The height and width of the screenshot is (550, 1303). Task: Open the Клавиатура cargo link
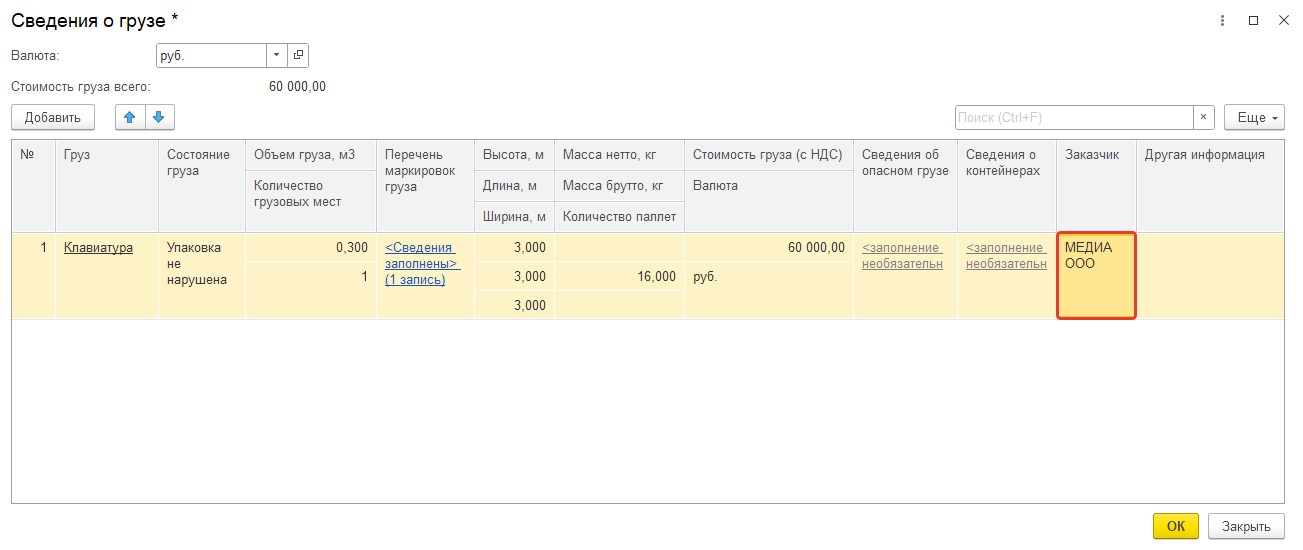[98, 248]
